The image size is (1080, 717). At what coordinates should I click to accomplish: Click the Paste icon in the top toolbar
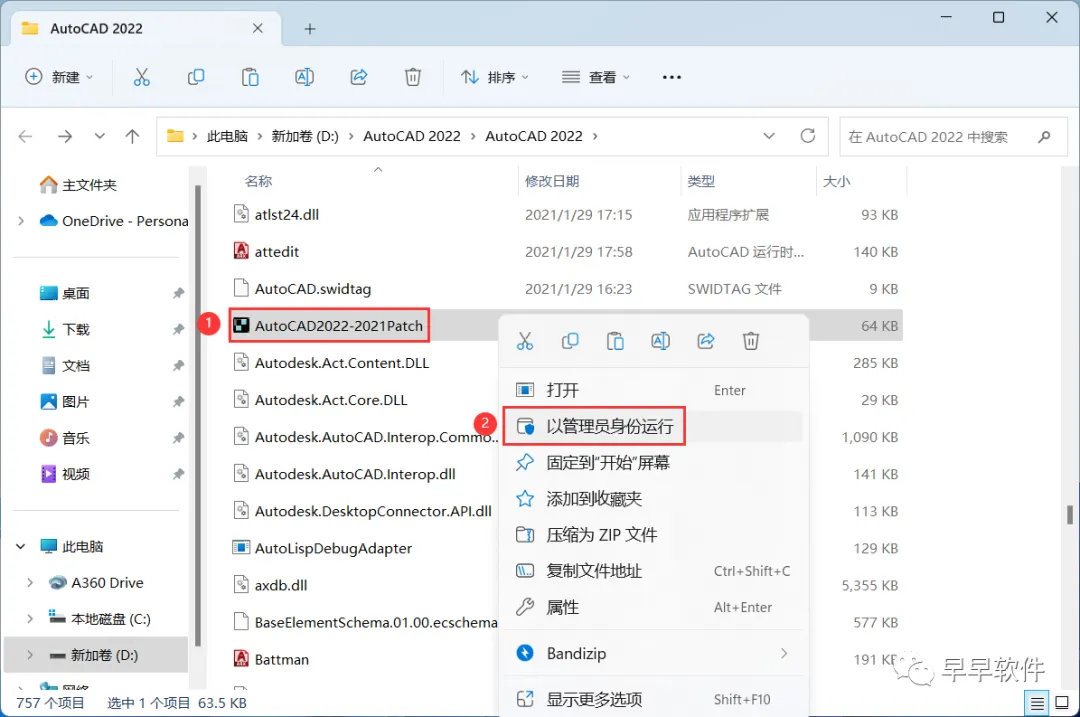250,77
